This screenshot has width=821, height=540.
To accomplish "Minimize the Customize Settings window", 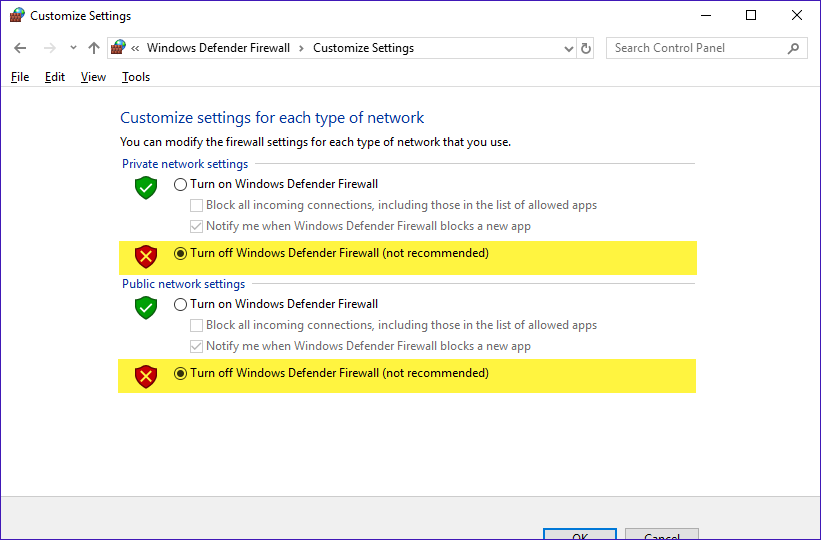I will pyautogui.click(x=706, y=16).
